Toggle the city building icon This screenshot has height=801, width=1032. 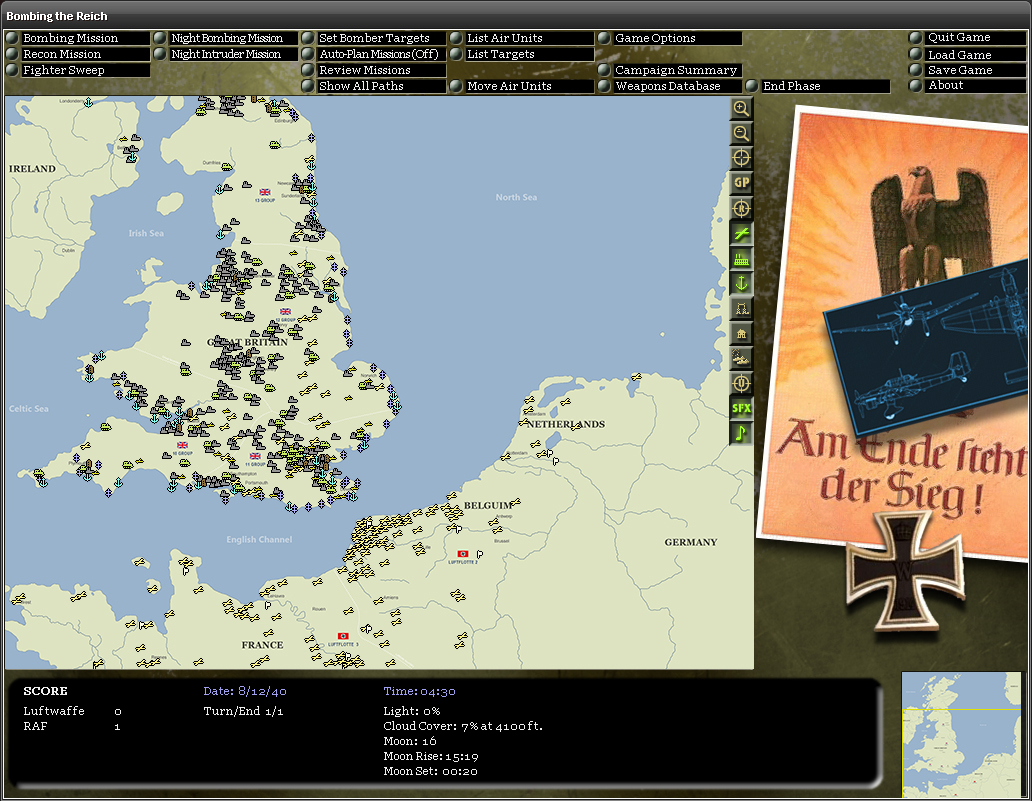pyautogui.click(x=741, y=334)
